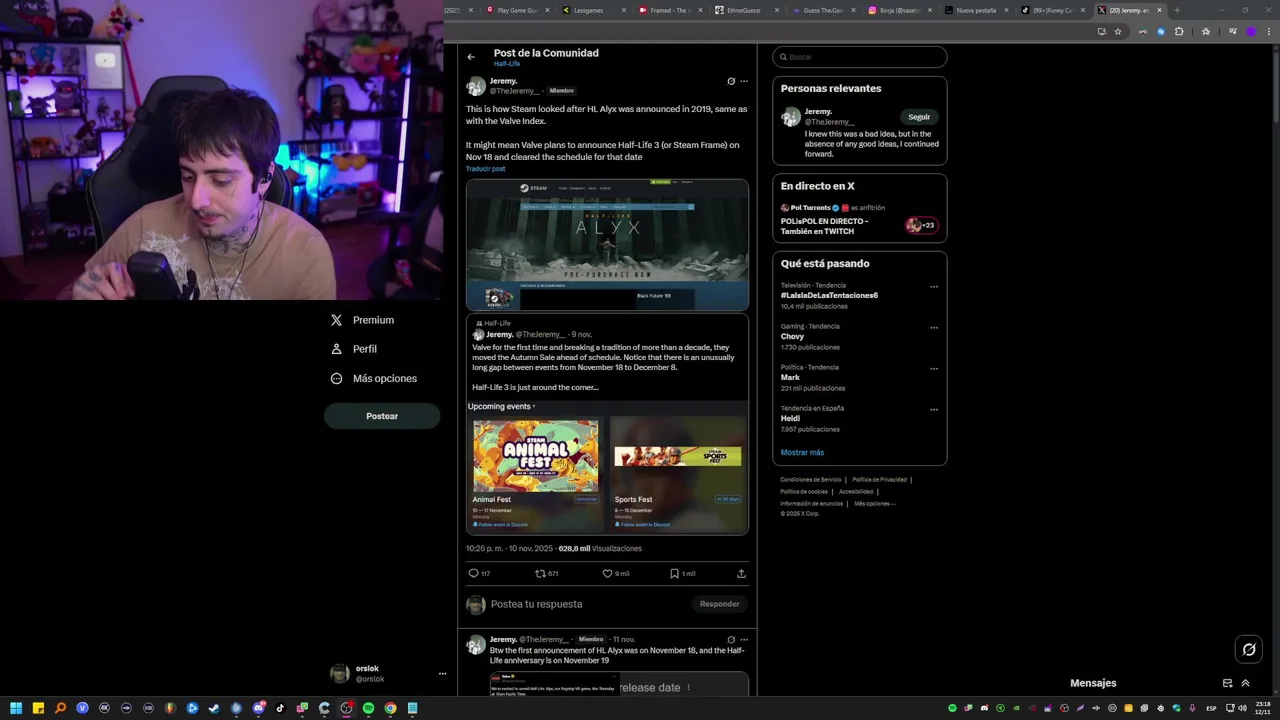
Task: Open more options menu on main post
Action: coord(743,81)
